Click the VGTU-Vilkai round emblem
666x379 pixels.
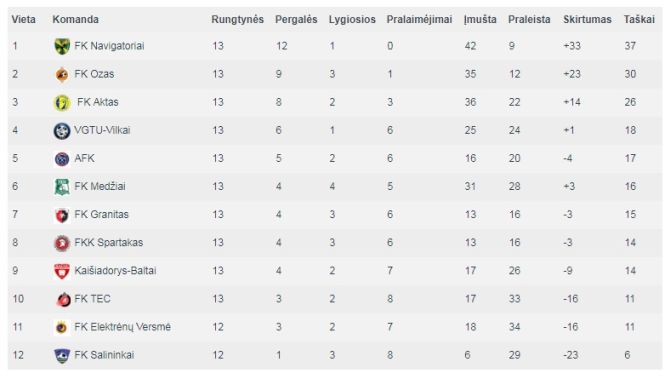point(62,131)
